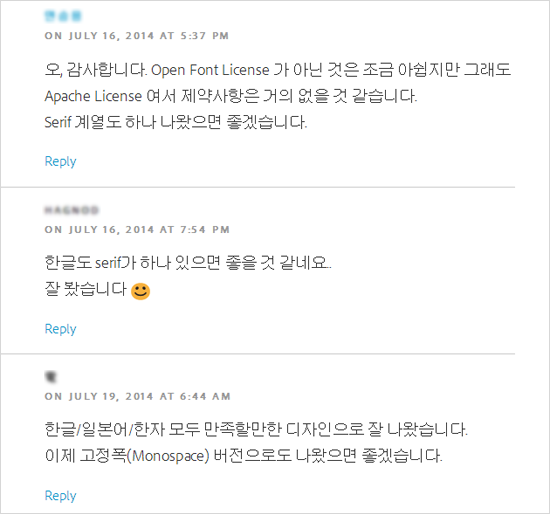Click the text '잘 봤습니다' beside the smiley
This screenshot has width=550, height=514.
click(85, 289)
